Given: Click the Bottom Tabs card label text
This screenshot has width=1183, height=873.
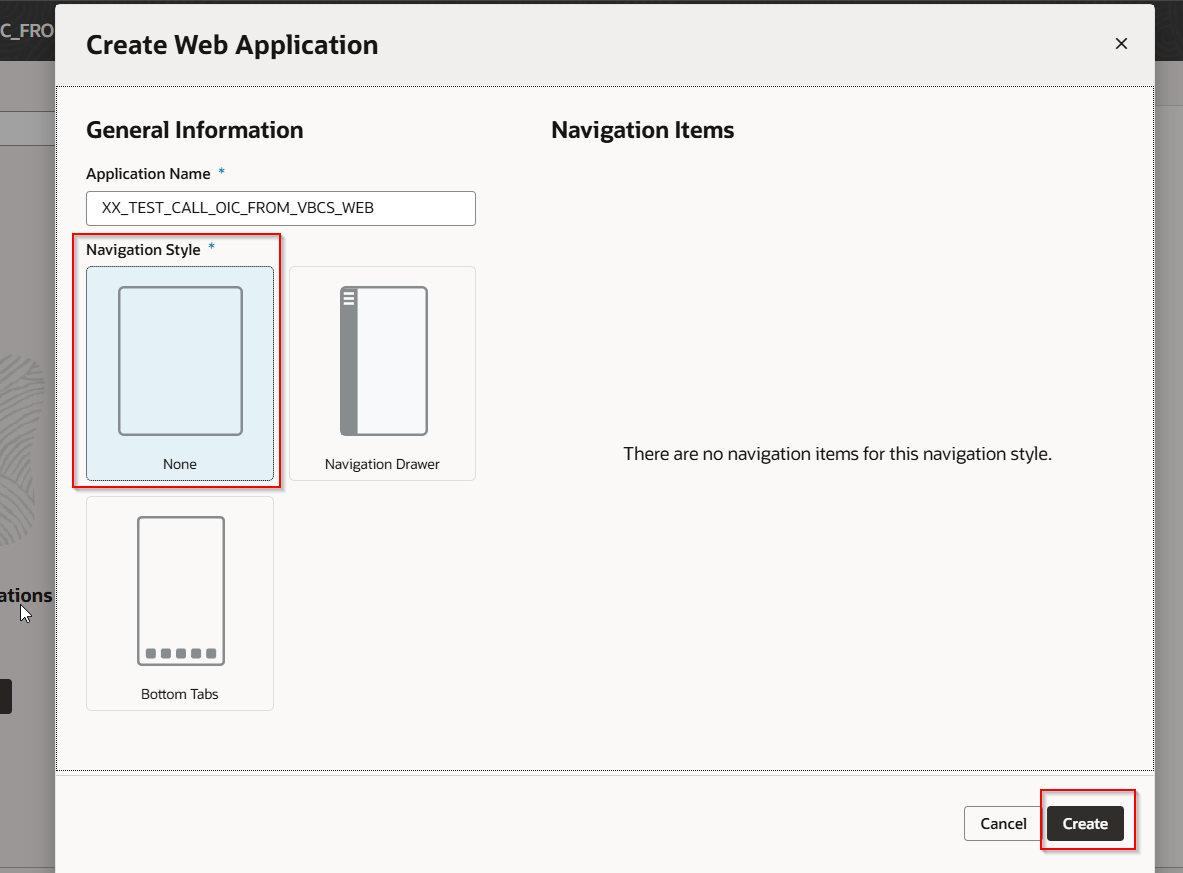Looking at the screenshot, I should (x=180, y=693).
